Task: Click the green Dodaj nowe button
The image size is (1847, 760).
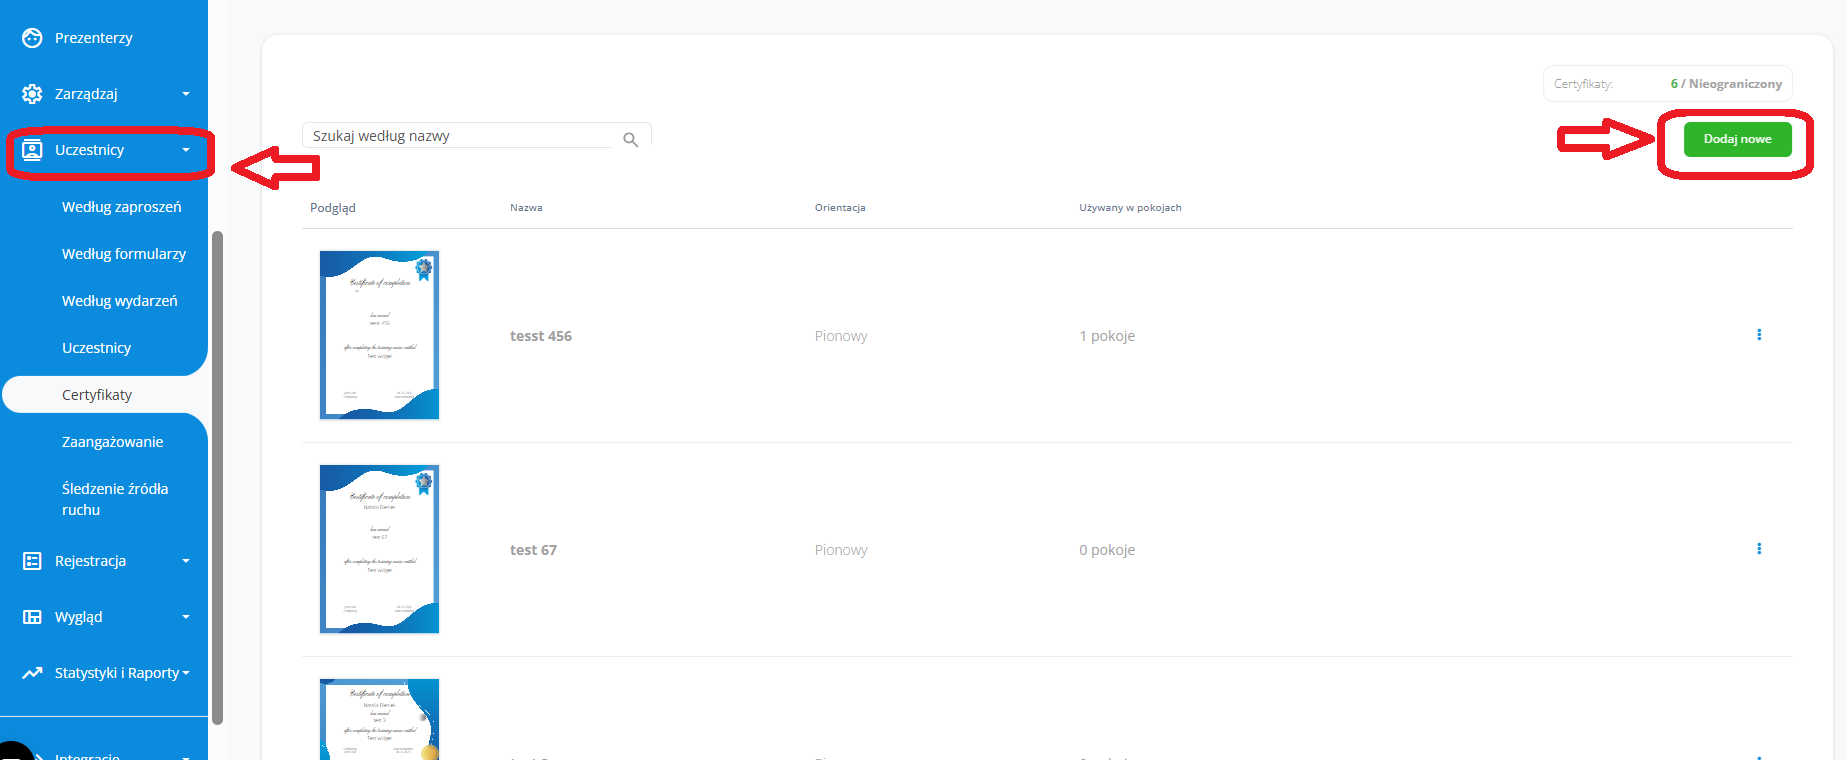Action: [1737, 139]
